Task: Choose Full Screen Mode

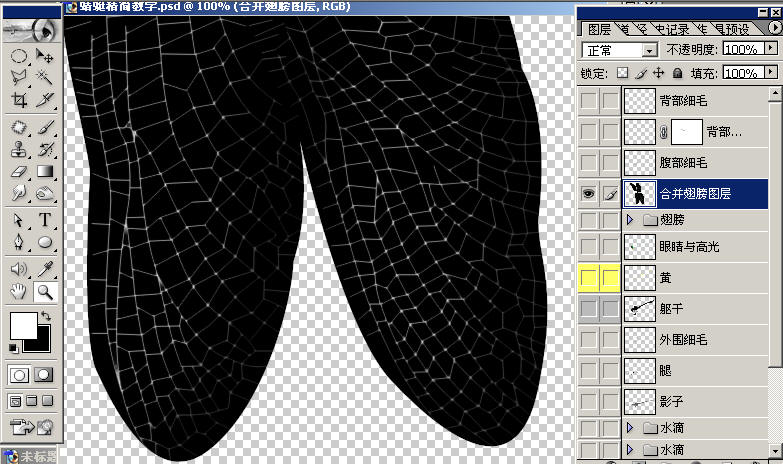Action: tap(47, 401)
